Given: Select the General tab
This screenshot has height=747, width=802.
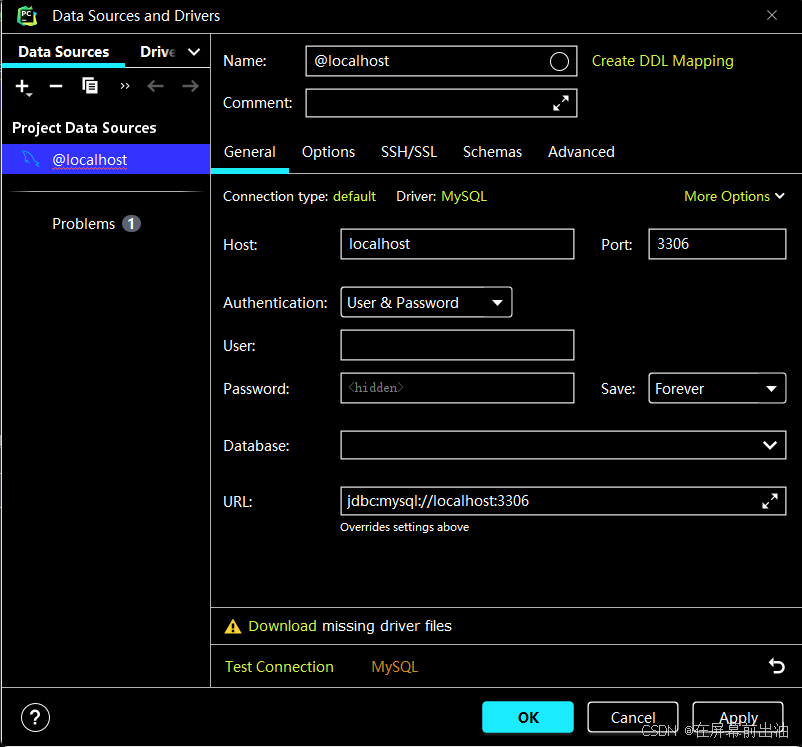Looking at the screenshot, I should (250, 152).
